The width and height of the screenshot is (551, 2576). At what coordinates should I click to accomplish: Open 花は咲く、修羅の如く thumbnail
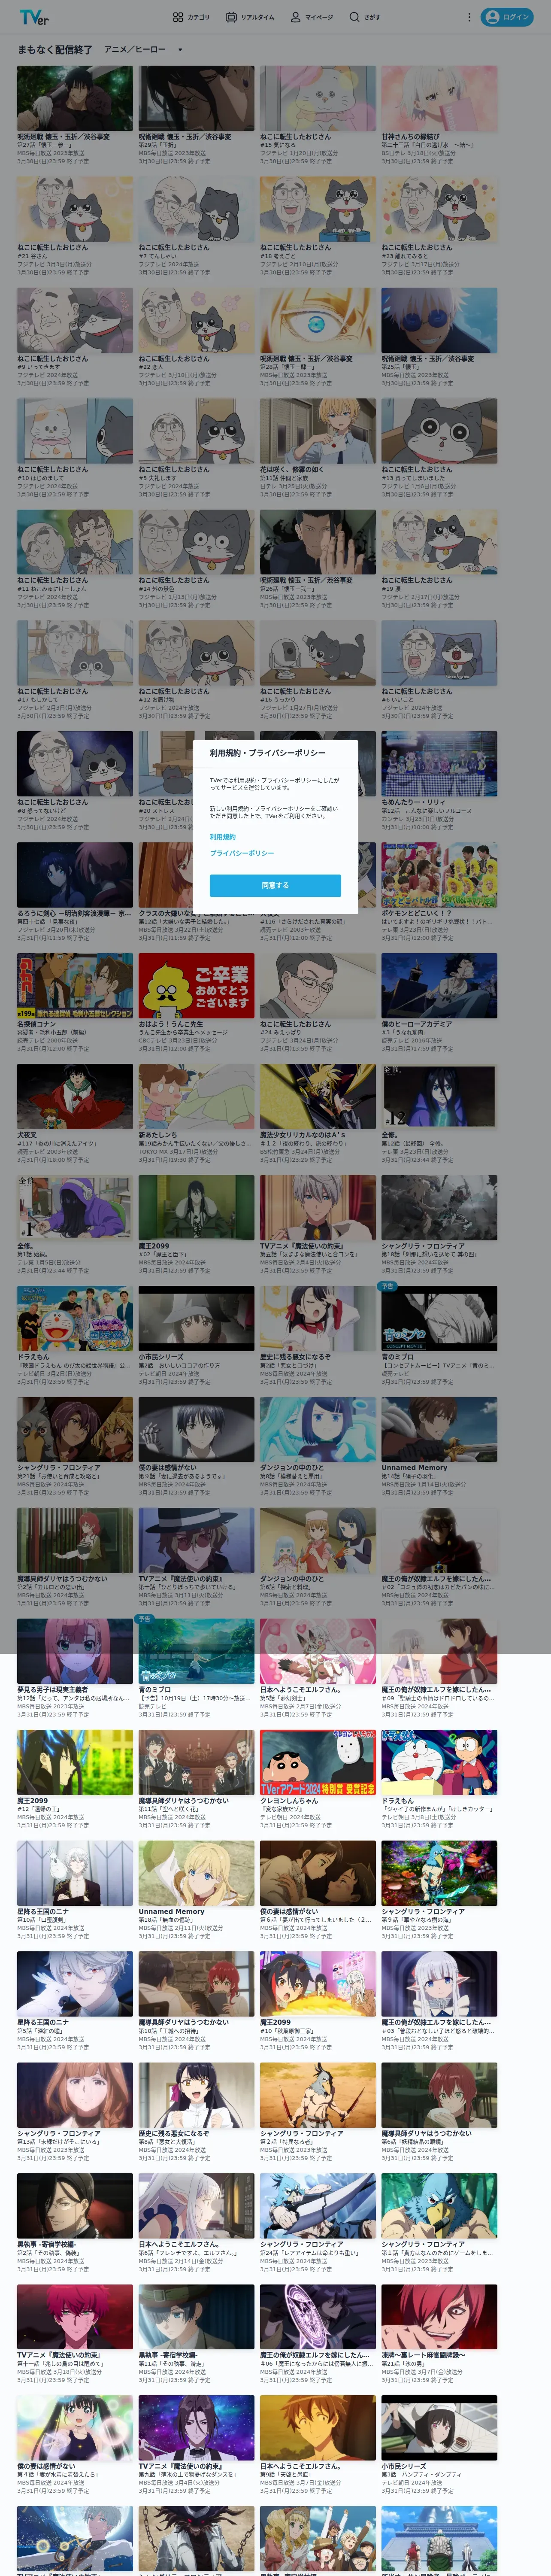(x=318, y=431)
